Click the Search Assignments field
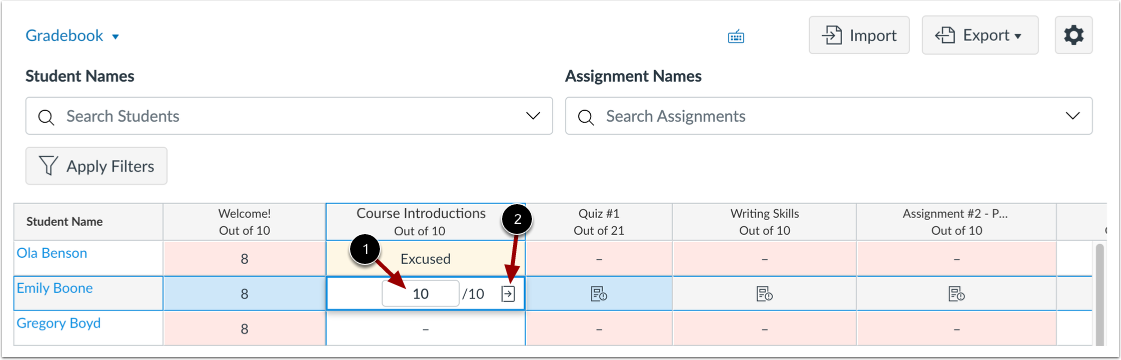Screen dimensions: 1121x360 tap(829, 116)
